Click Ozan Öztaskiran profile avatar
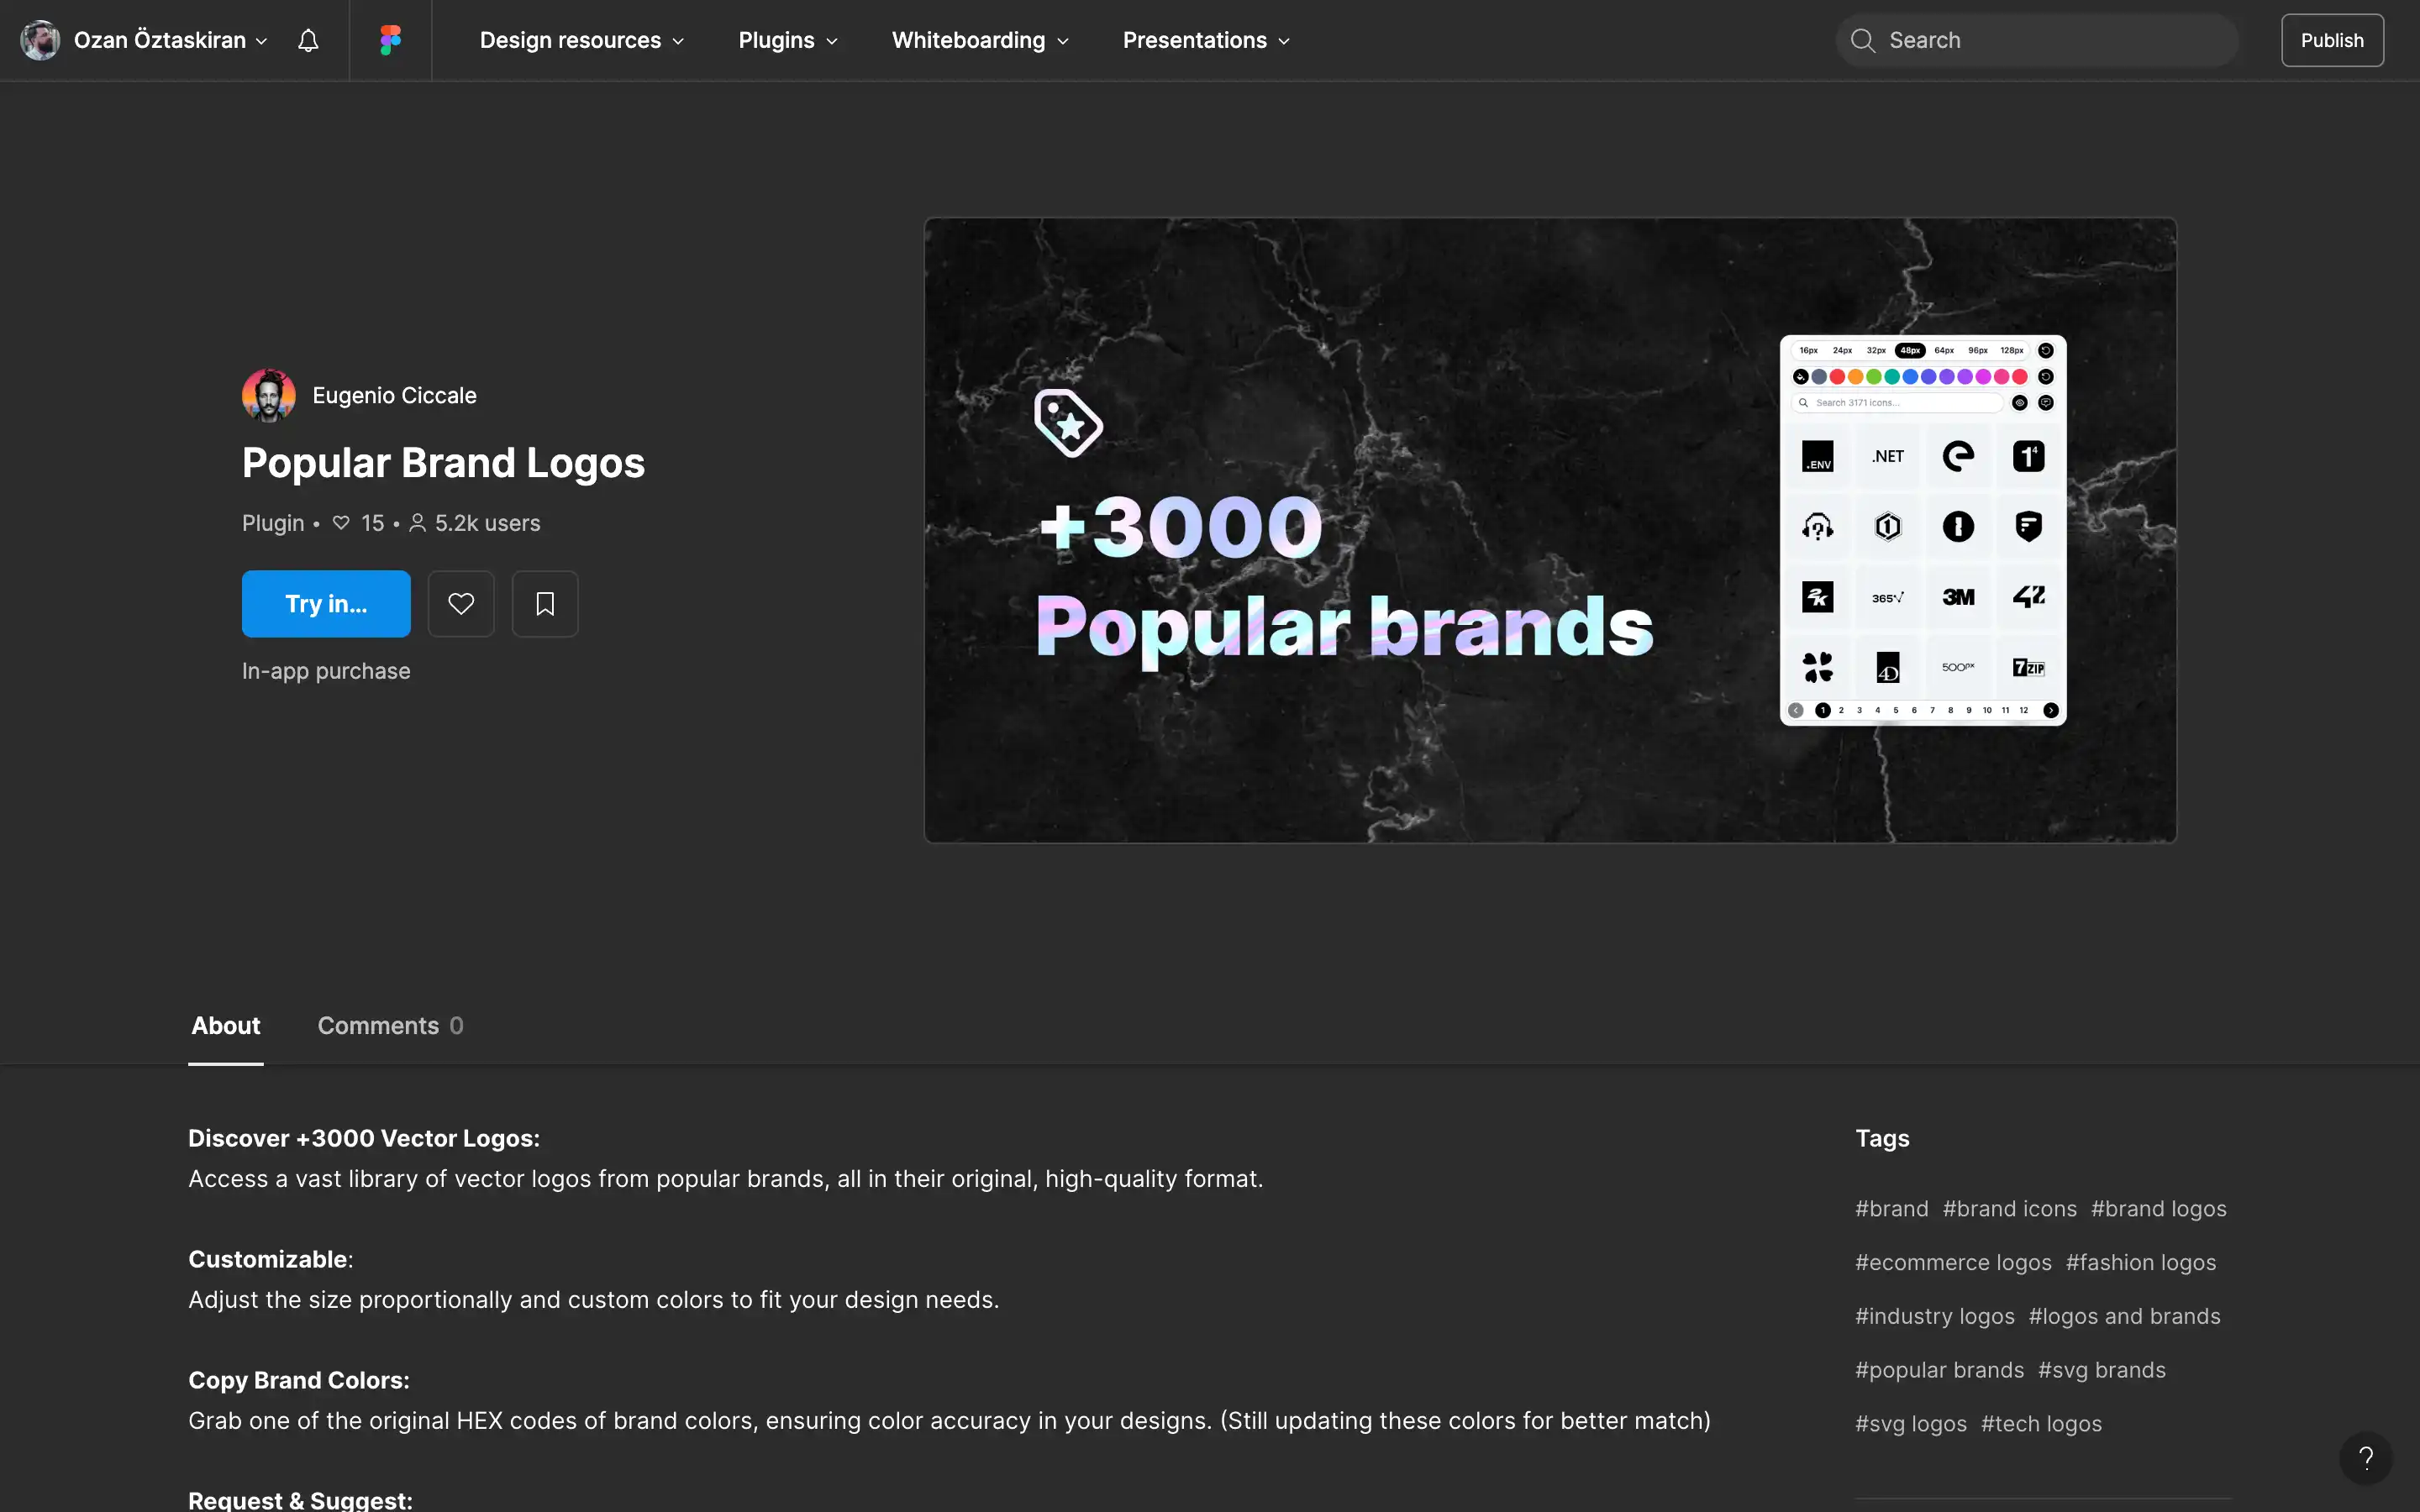Viewport: 2420px width, 1512px height. (x=40, y=40)
